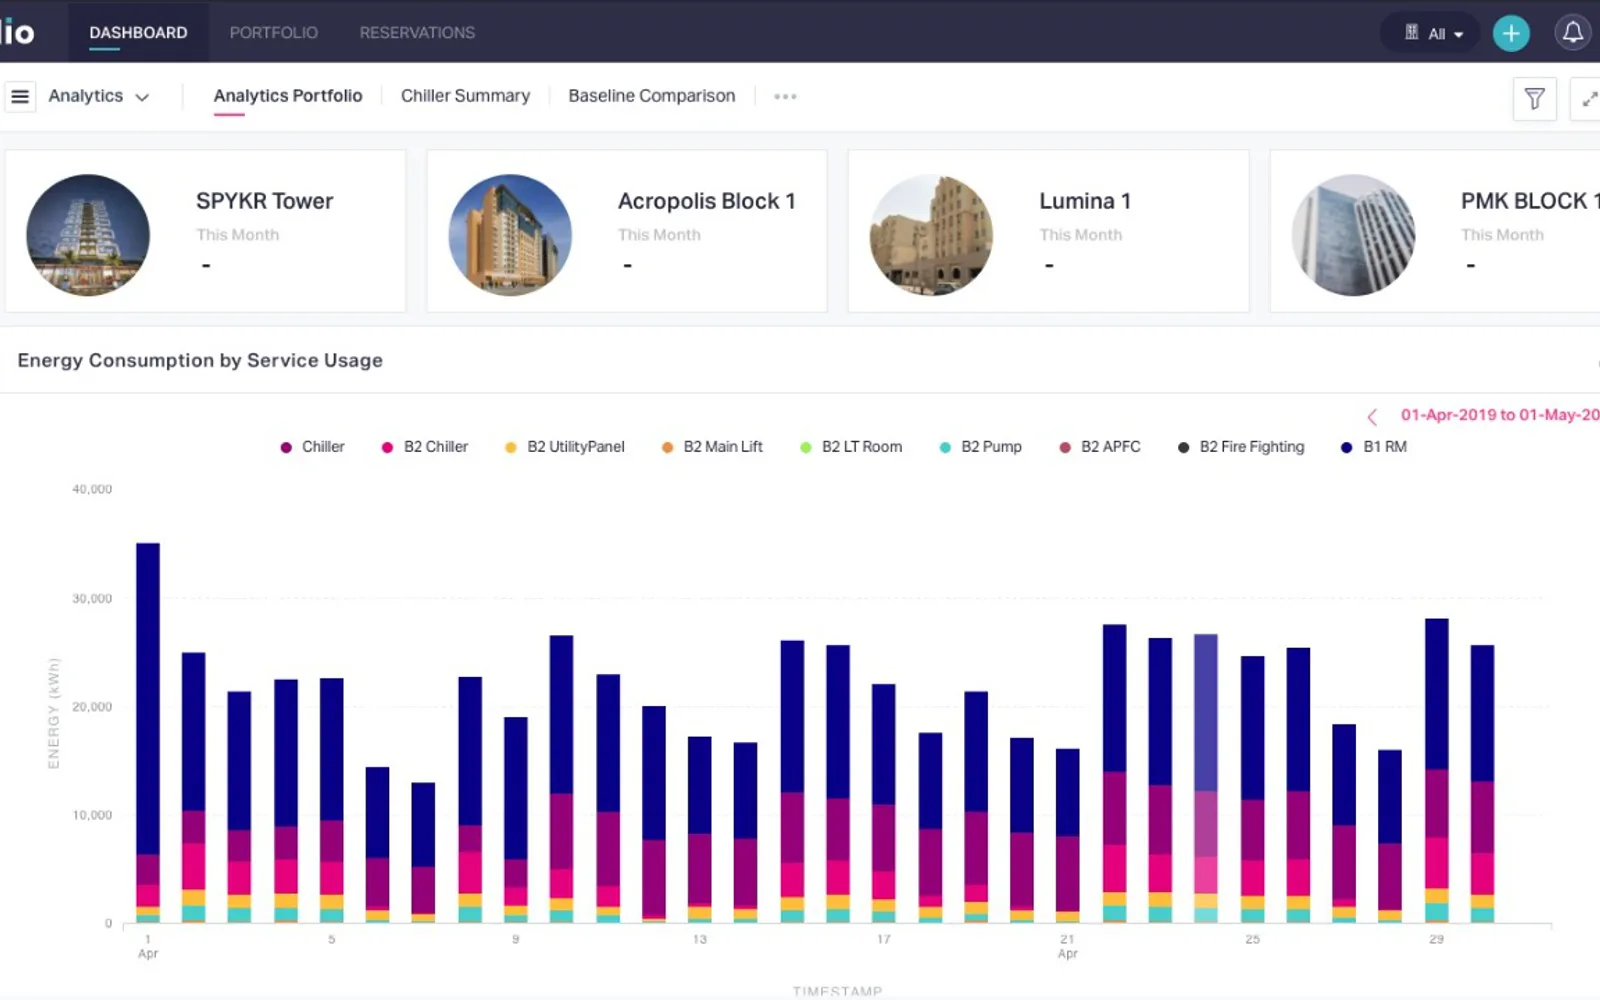Open the hamburger sidebar menu
Image resolution: width=1600 pixels, height=1000 pixels.
coord(20,96)
